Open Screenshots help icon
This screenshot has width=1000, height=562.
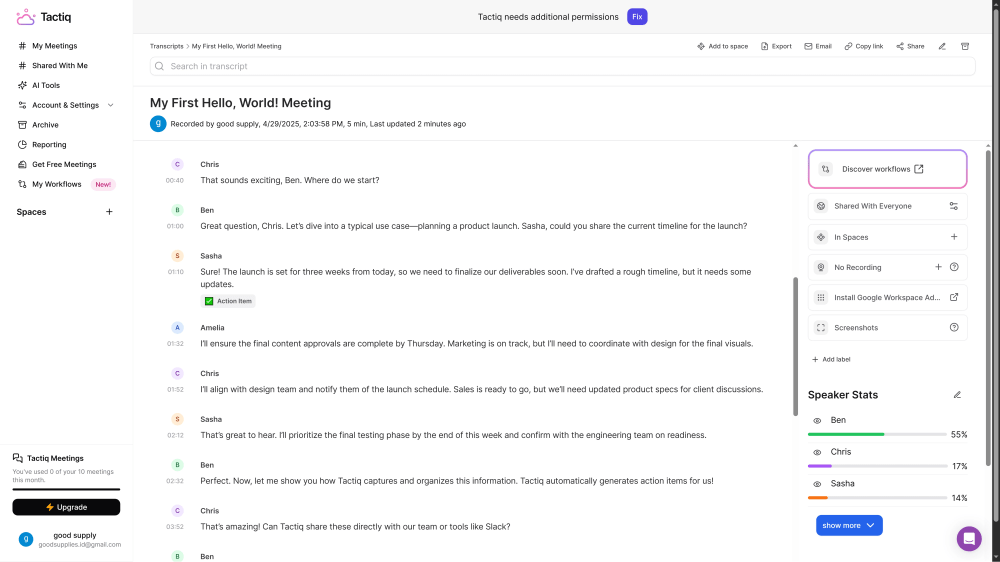pyautogui.click(x=954, y=327)
